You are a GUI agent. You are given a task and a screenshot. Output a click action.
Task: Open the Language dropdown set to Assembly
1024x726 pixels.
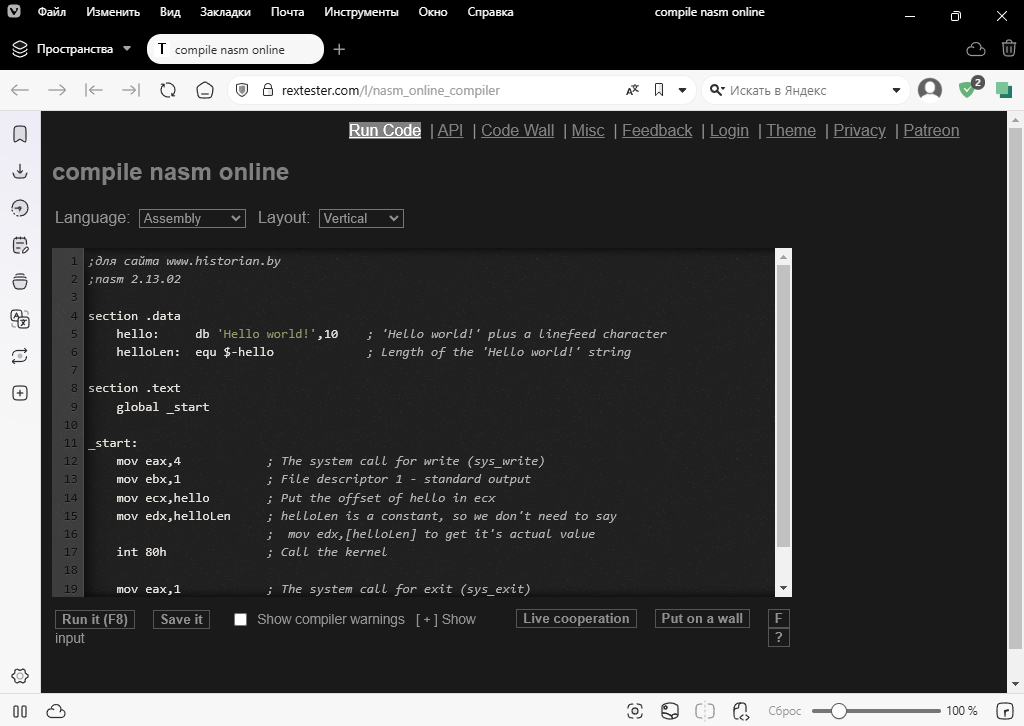click(192, 218)
